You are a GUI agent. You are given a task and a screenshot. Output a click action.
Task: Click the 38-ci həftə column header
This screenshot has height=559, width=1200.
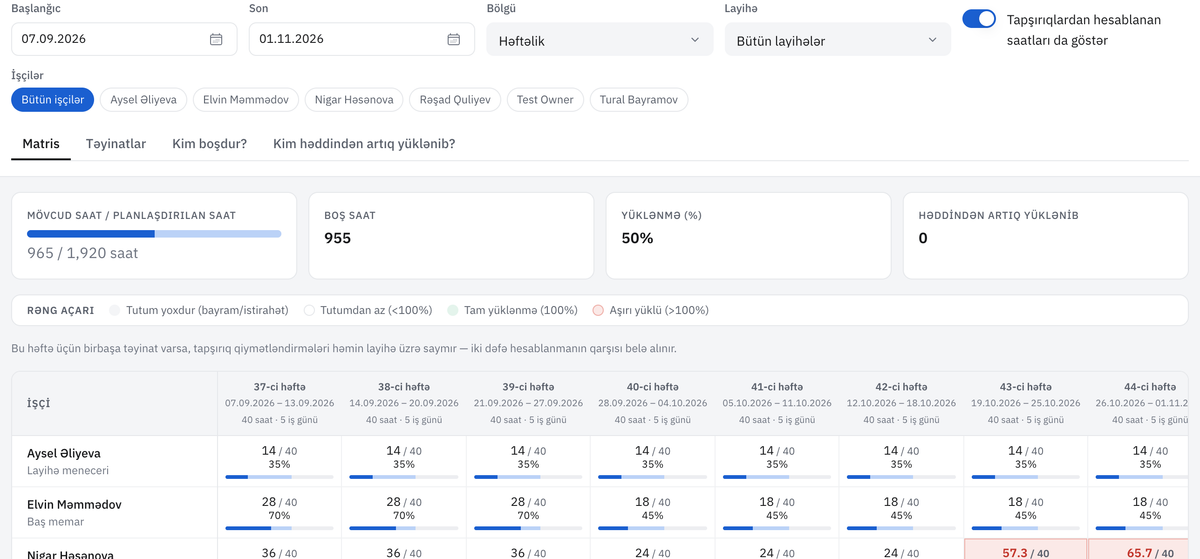(404, 403)
